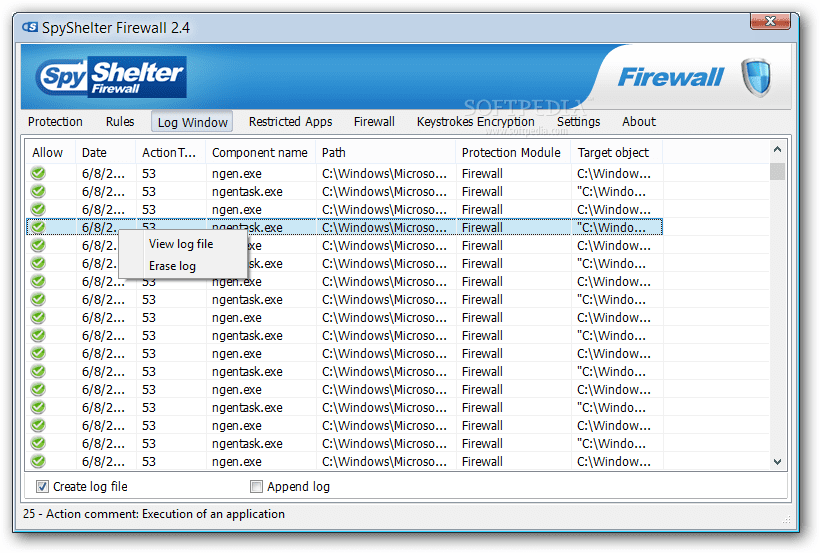The width and height of the screenshot is (820, 553).
Task: Sort by the Protection Module column header
Action: tap(513, 152)
